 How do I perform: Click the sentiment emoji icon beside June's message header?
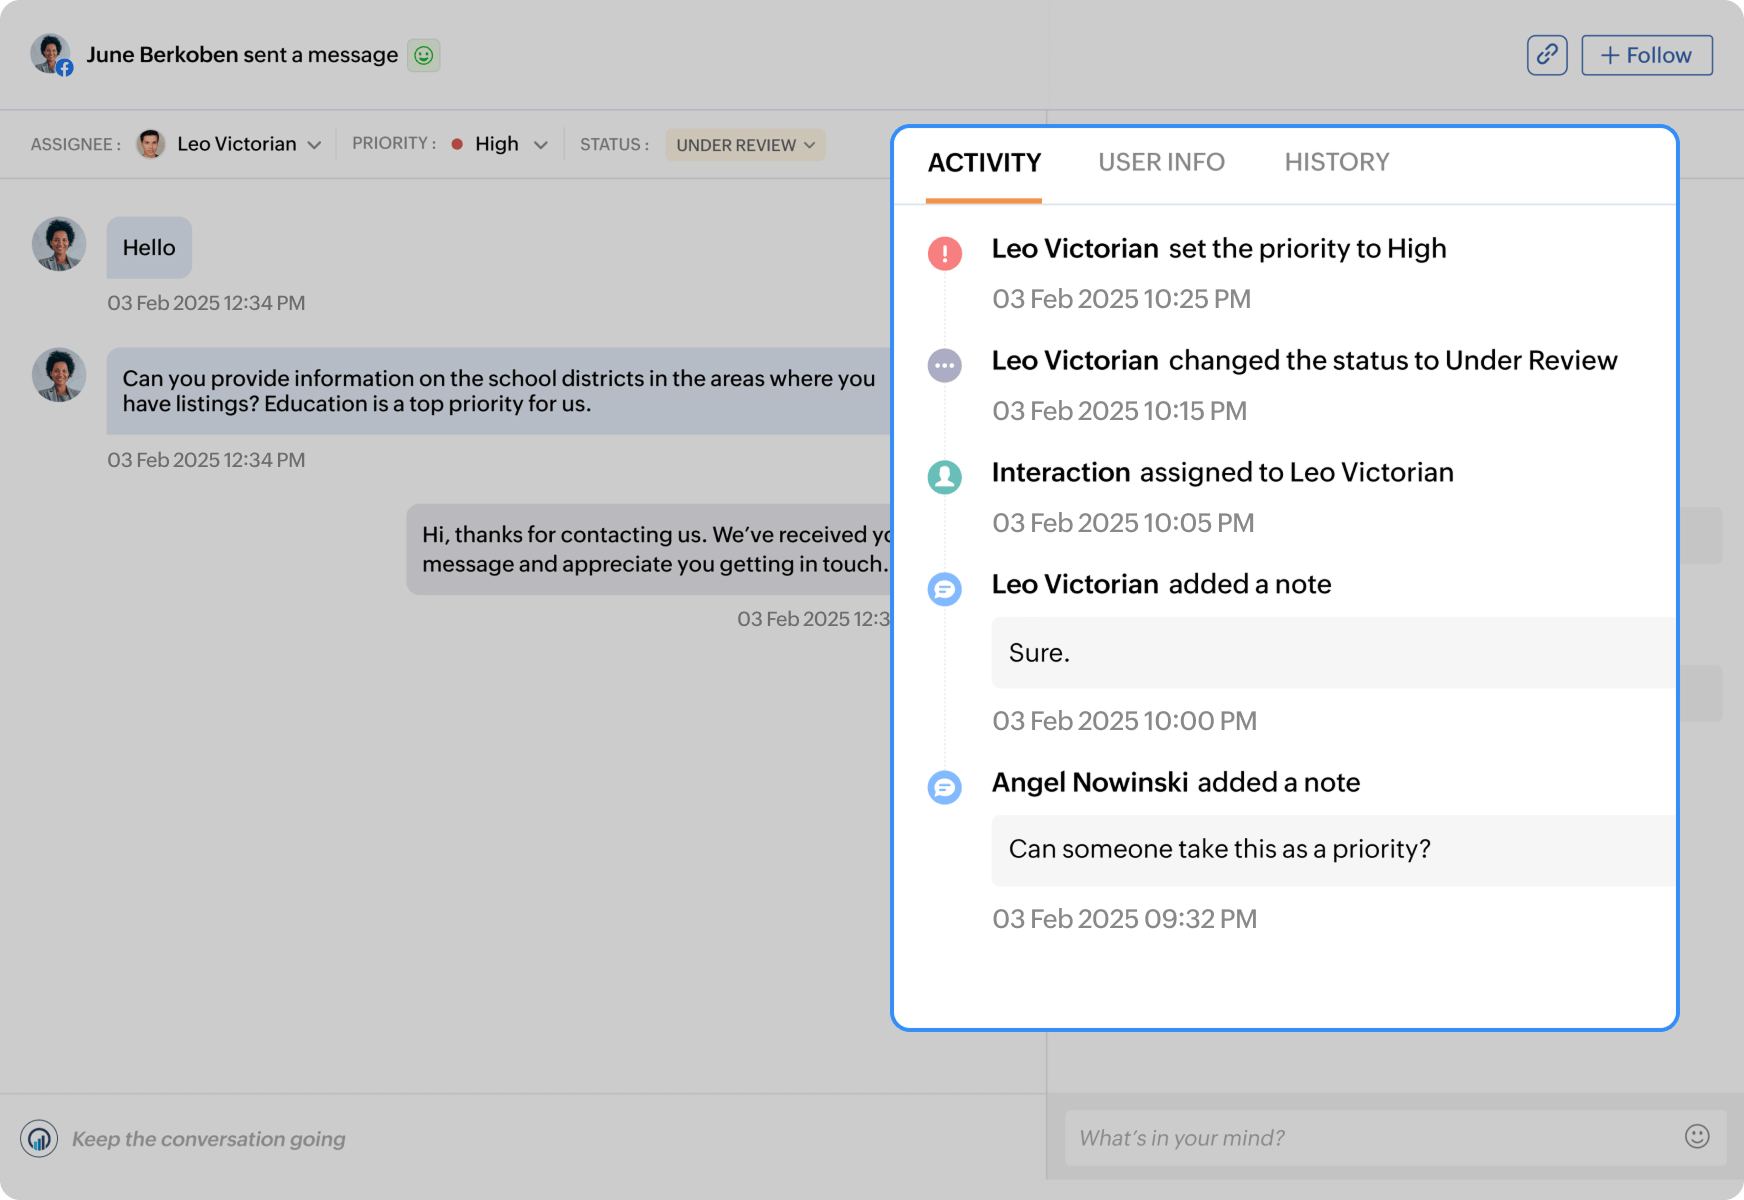(x=424, y=55)
